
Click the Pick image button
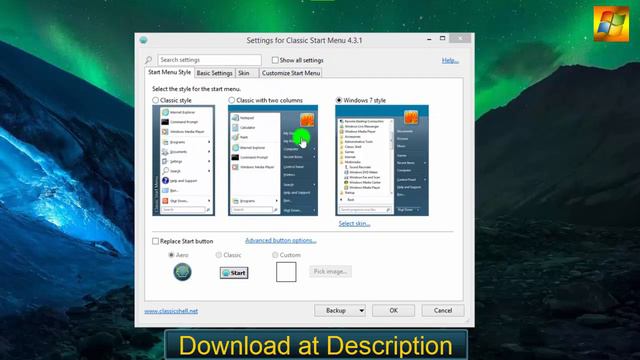pyautogui.click(x=330, y=271)
